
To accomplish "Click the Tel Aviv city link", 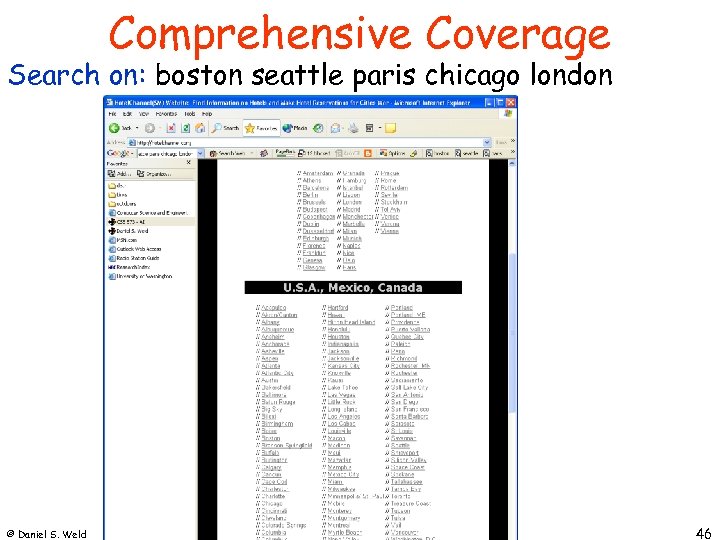I will click(x=390, y=209).
